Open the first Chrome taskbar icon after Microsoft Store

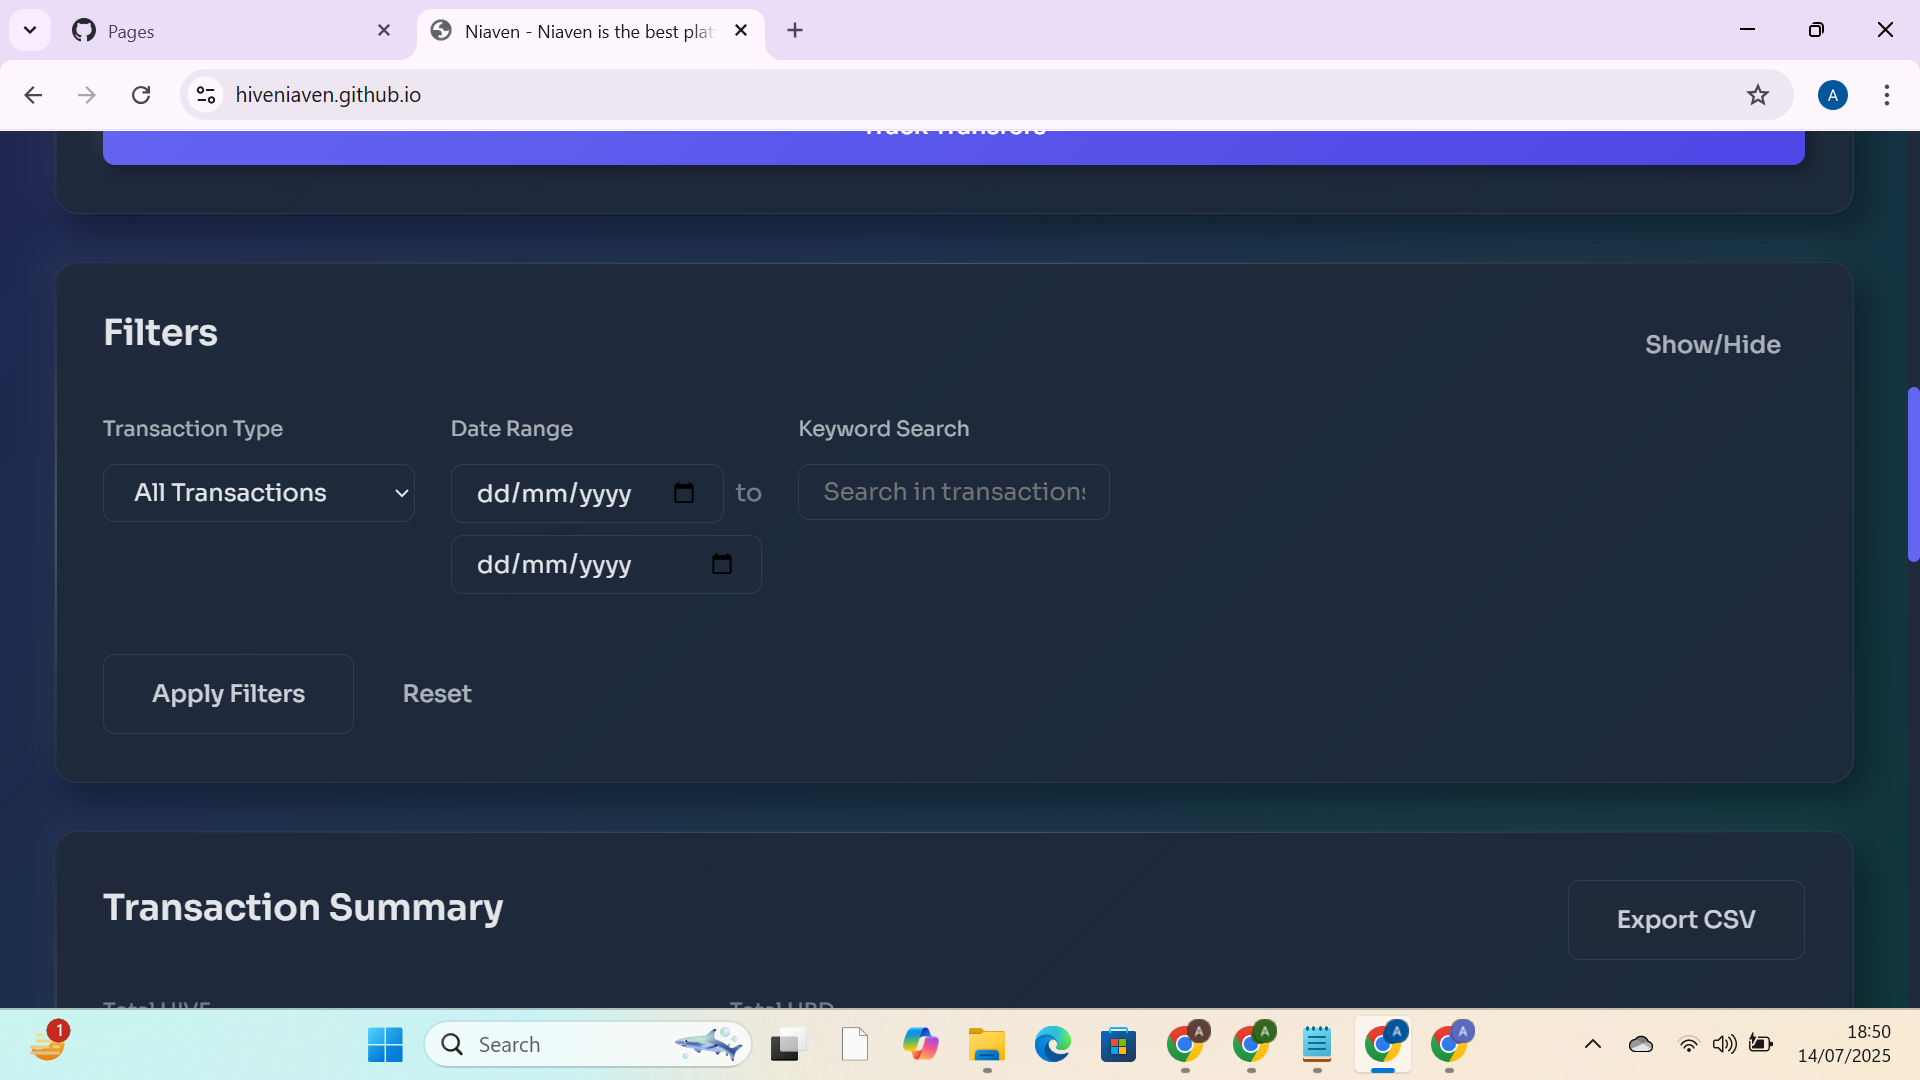[1186, 1045]
